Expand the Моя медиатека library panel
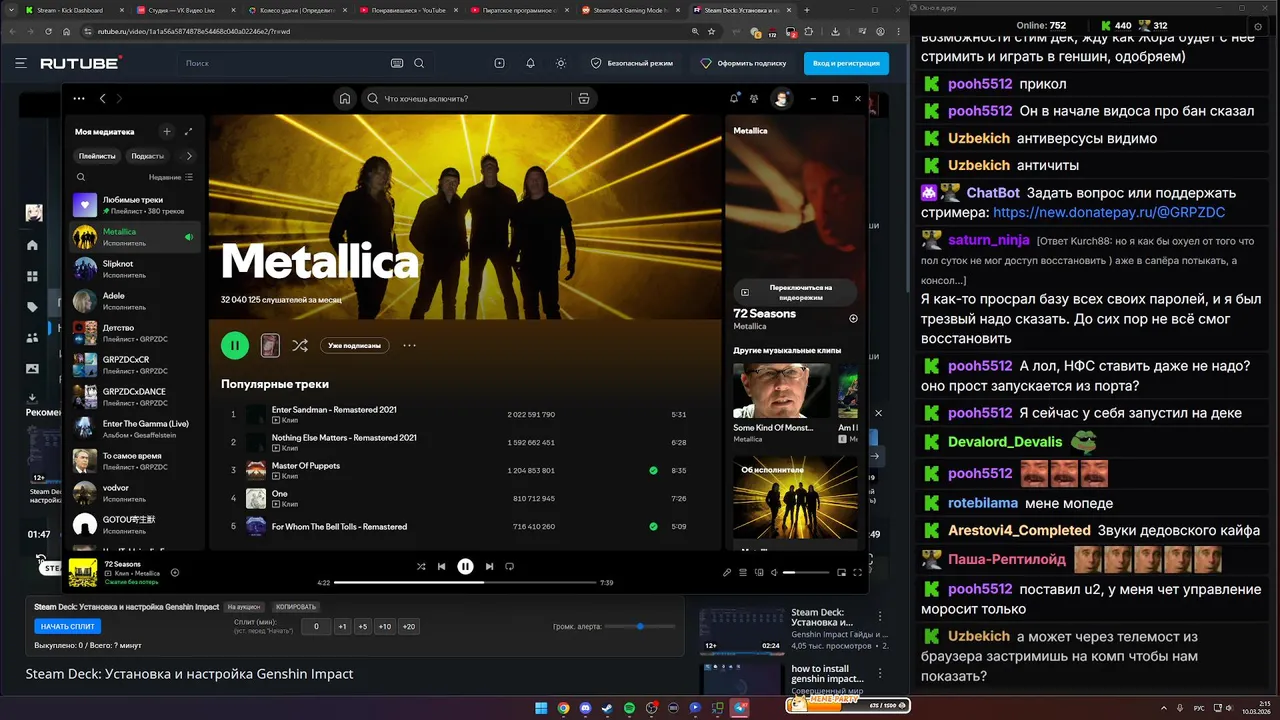 pos(188,131)
